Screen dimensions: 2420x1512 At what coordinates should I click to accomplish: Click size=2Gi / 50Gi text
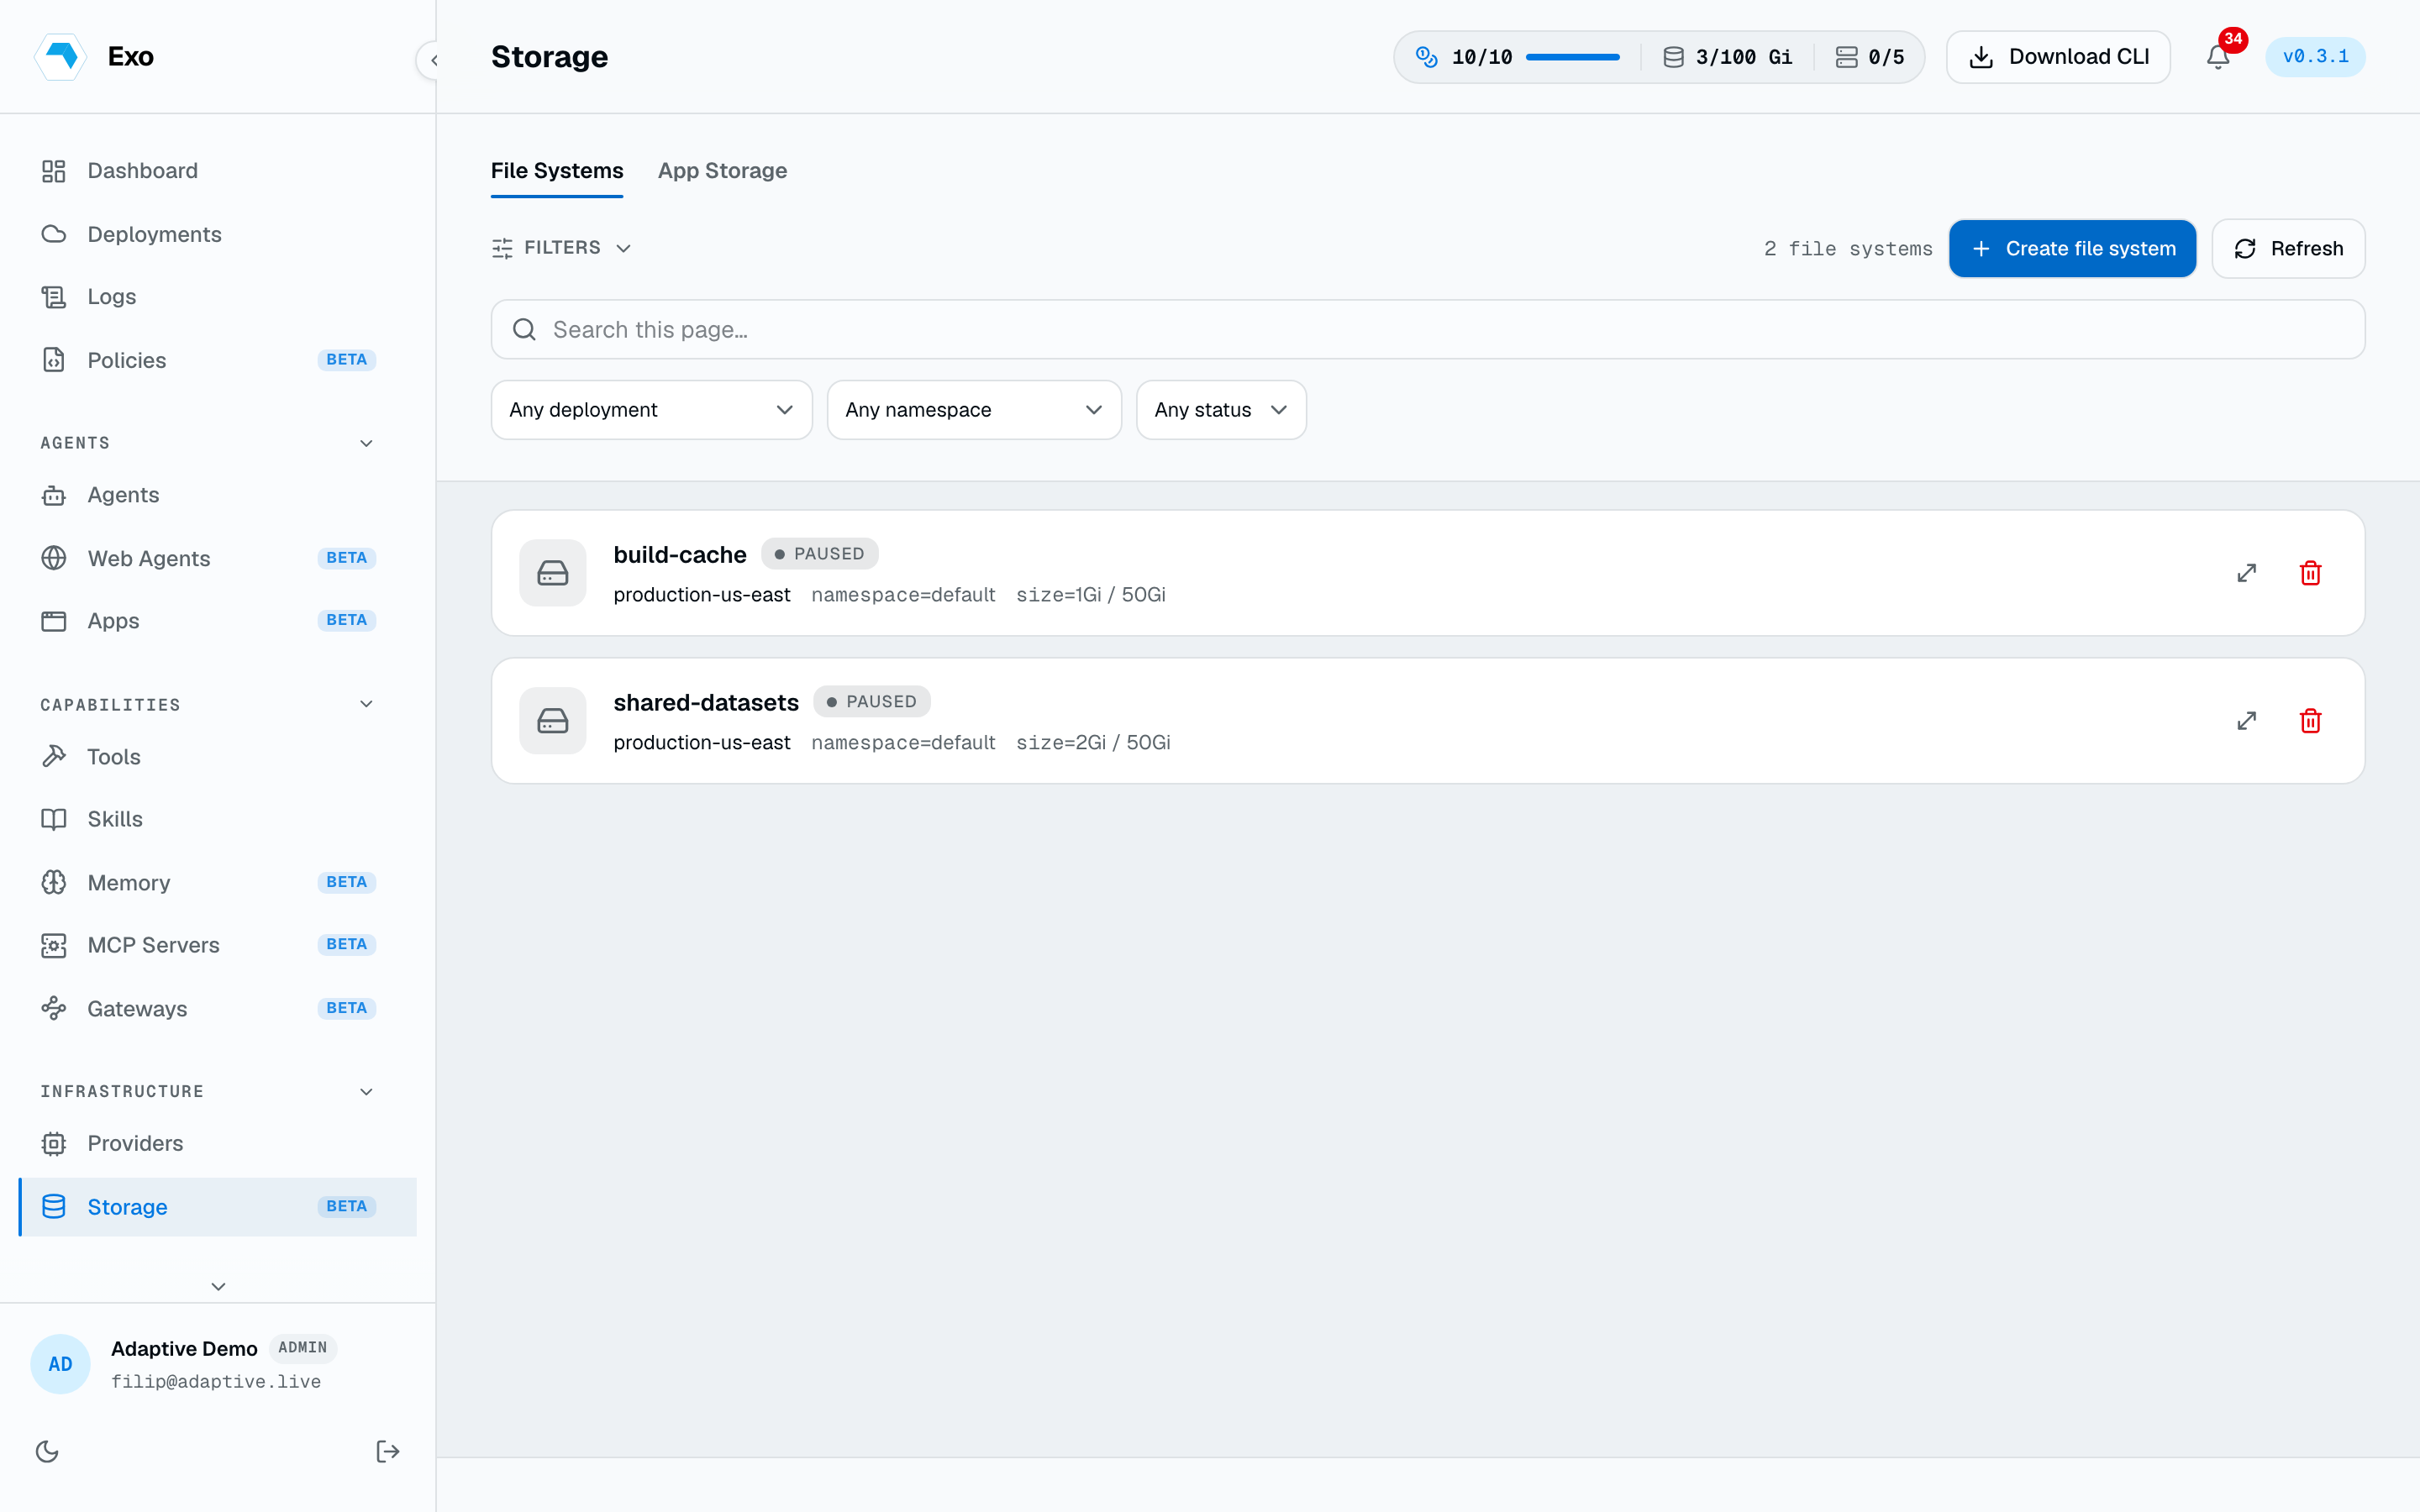1093,743
